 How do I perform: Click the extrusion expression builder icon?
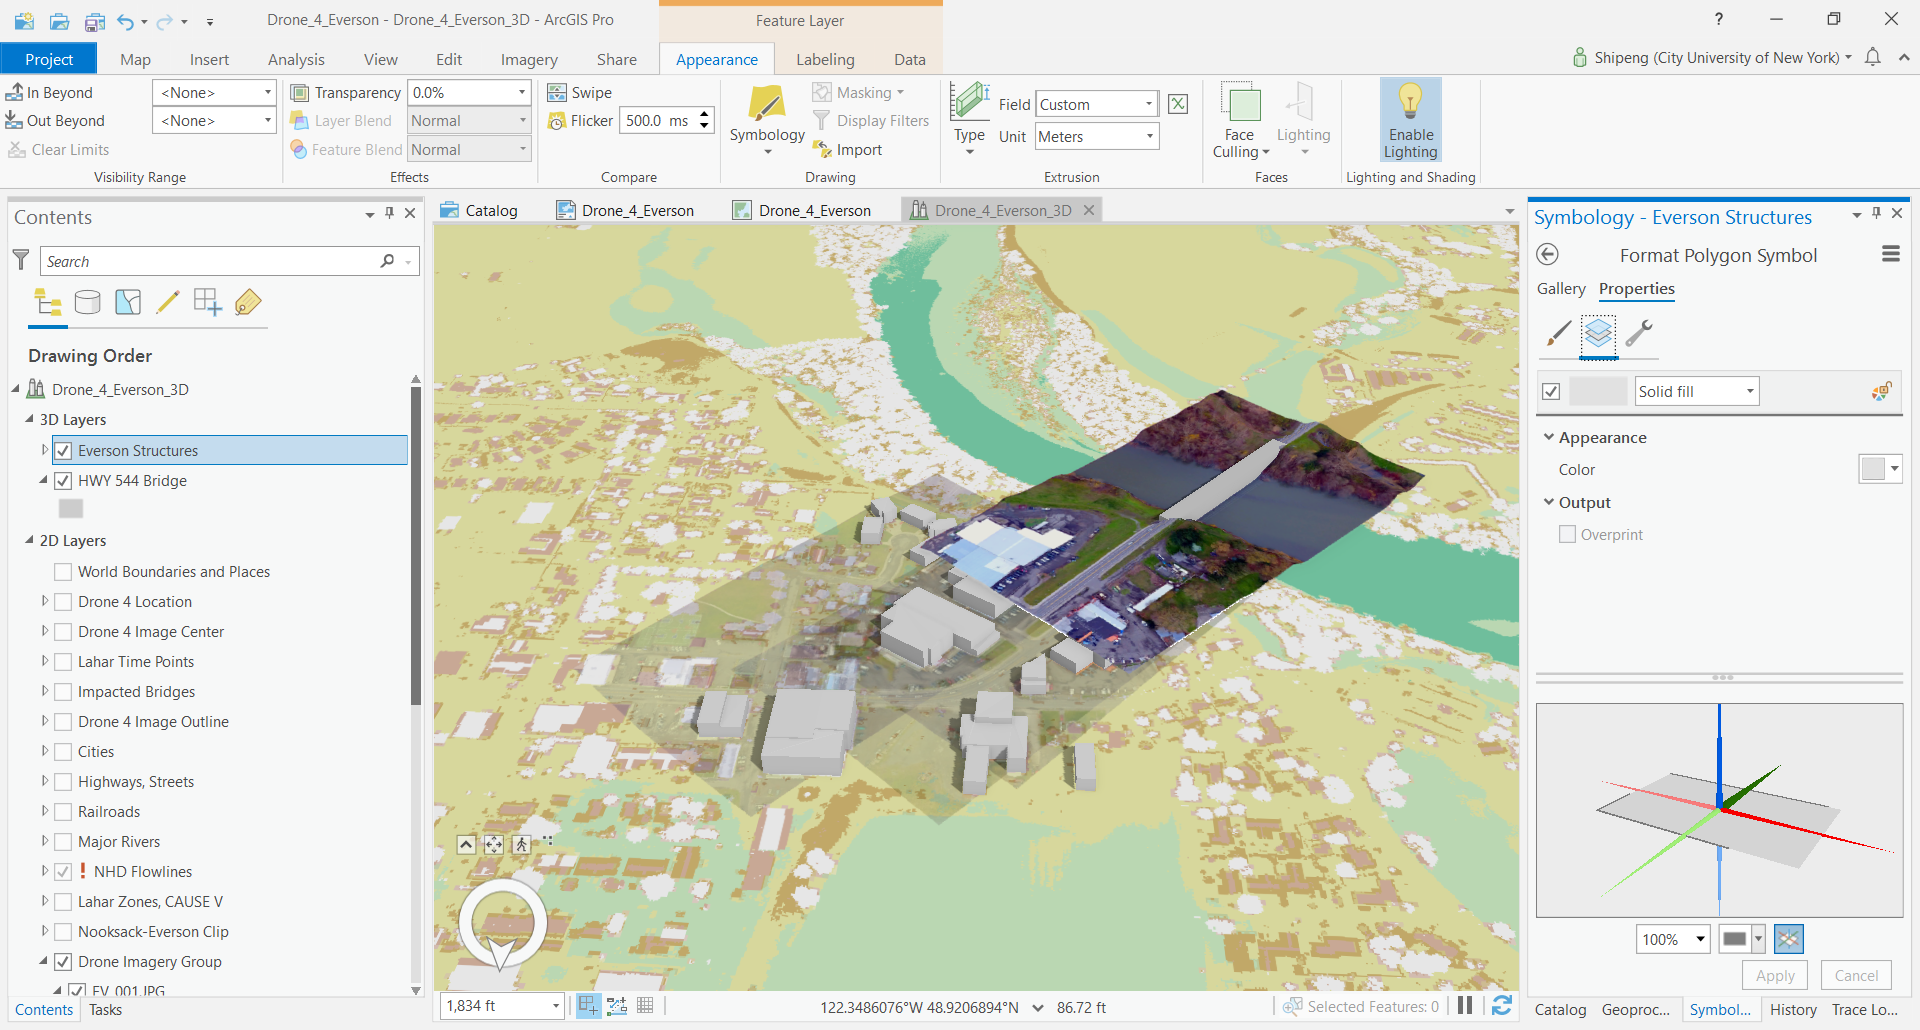(1178, 104)
